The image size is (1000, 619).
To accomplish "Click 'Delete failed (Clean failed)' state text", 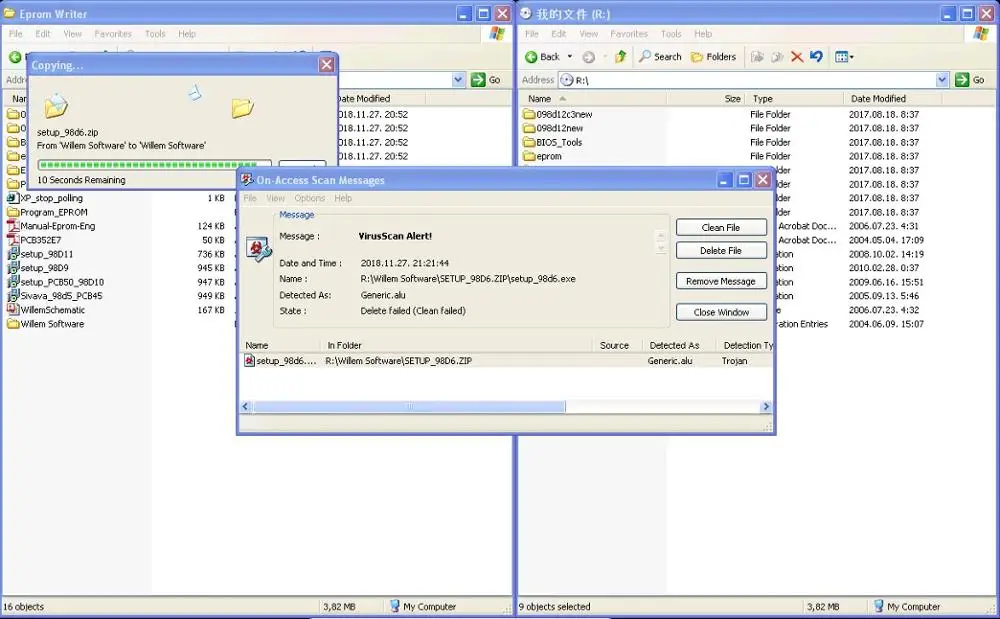I will pos(413,311).
